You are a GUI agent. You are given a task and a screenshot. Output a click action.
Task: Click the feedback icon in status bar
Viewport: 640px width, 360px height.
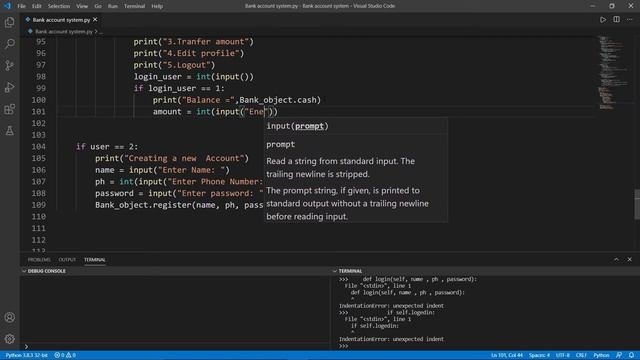619,355
